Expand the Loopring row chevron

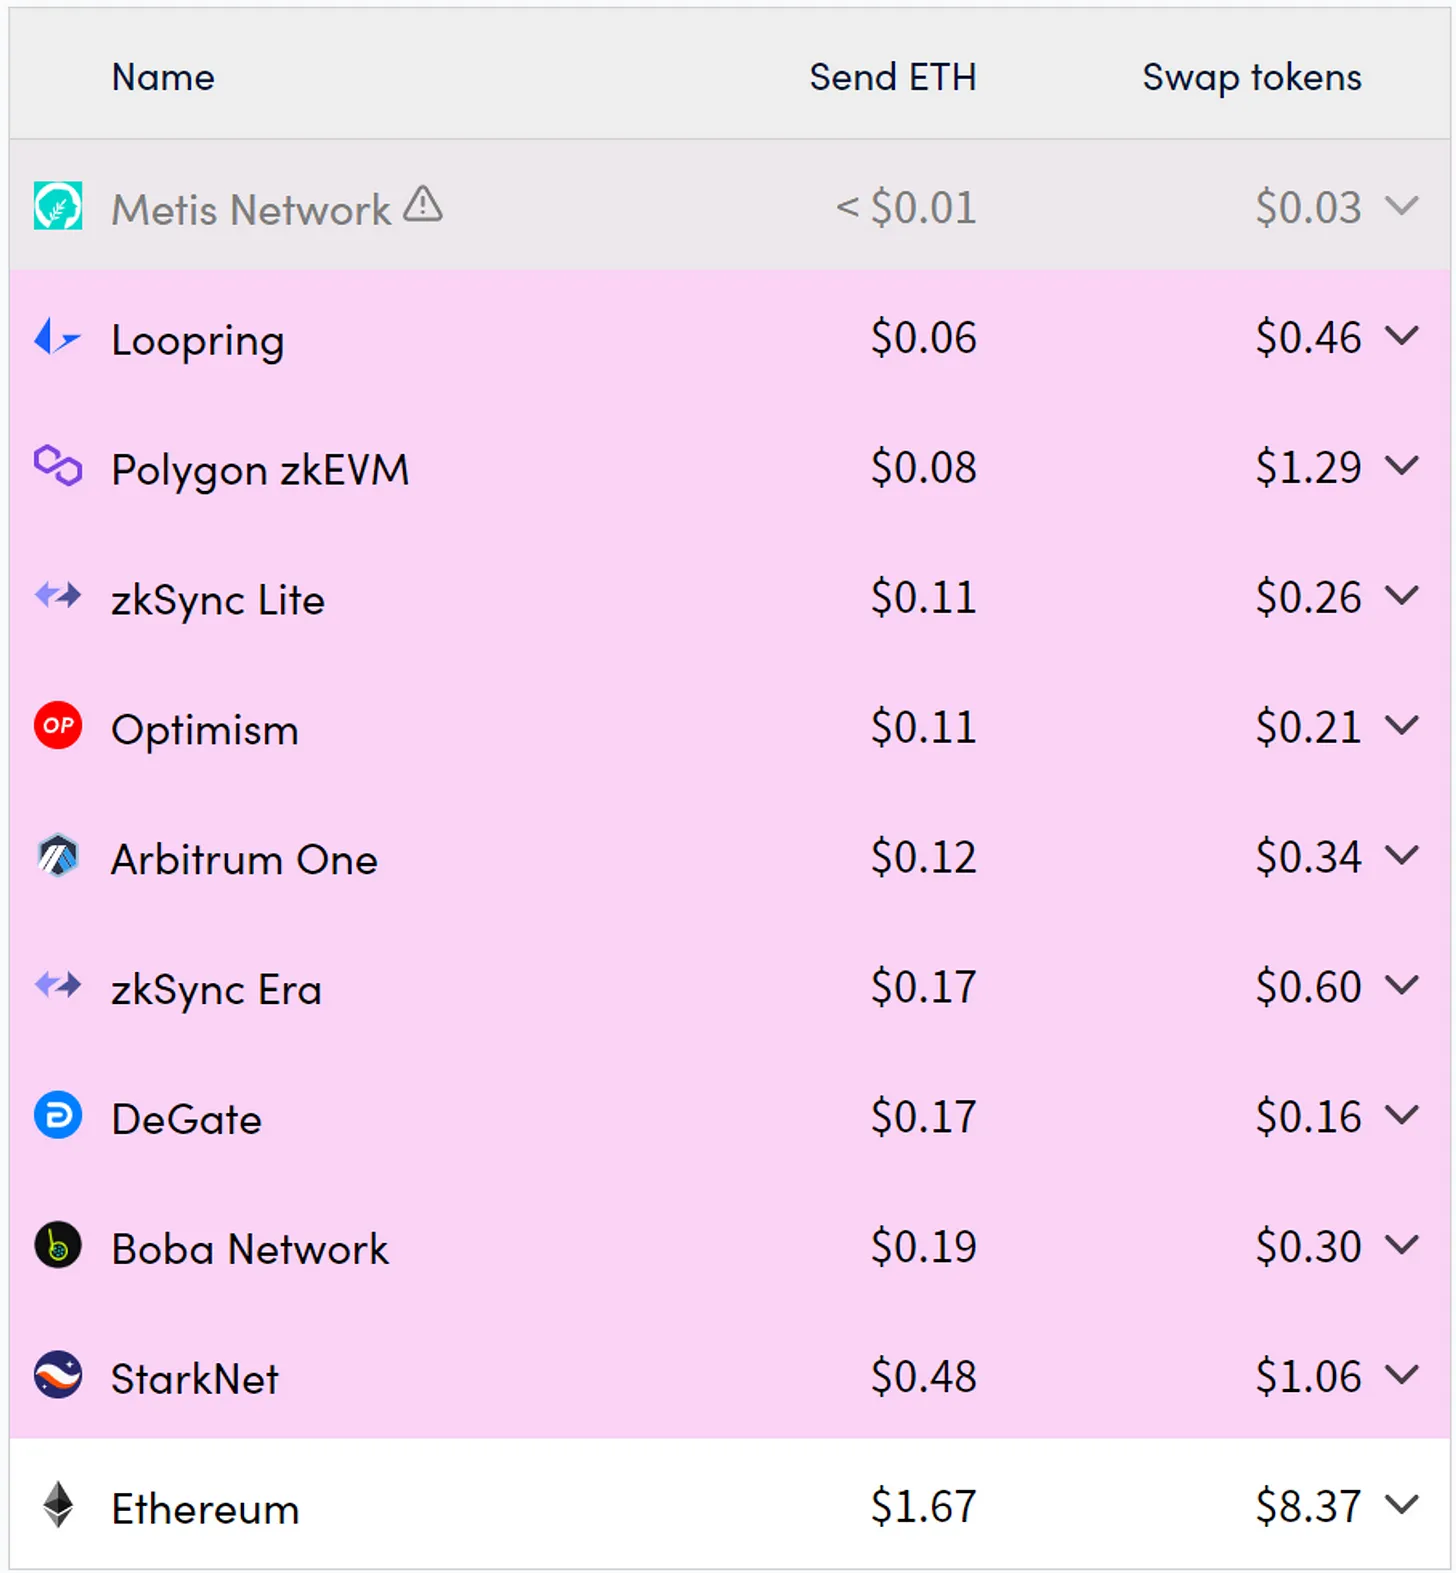click(x=1402, y=336)
